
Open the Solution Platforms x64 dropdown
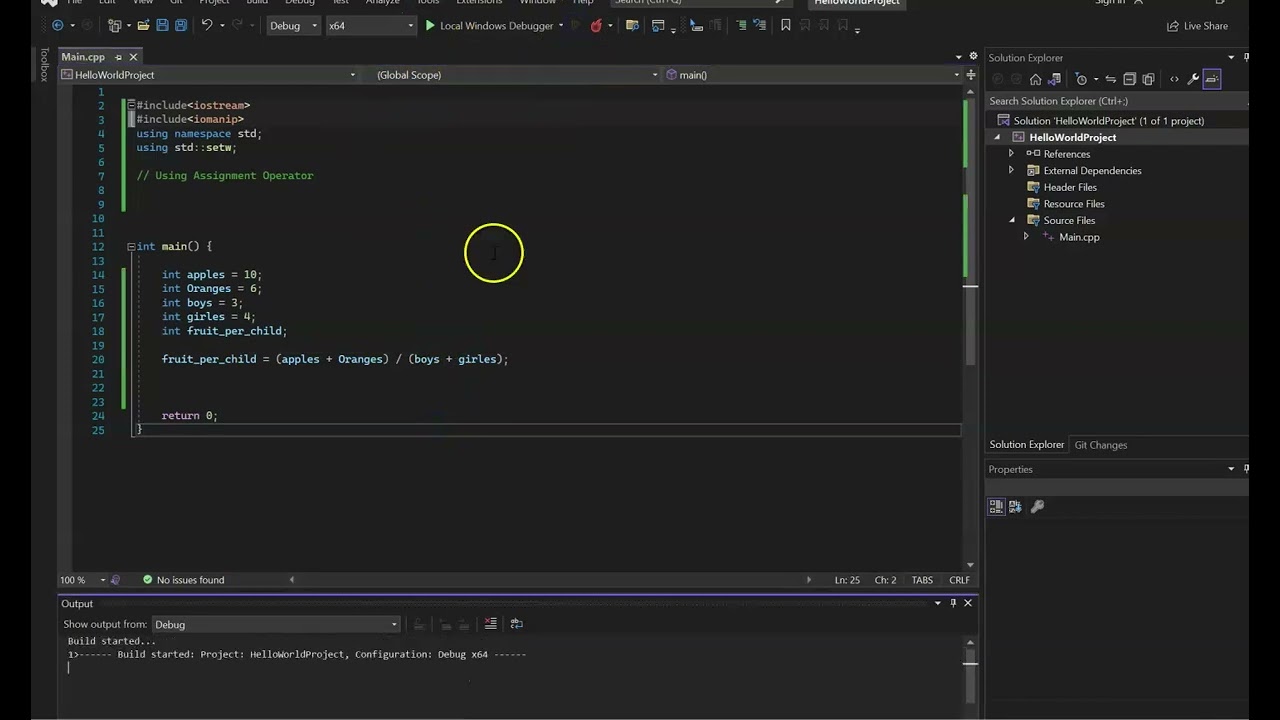pos(371,26)
